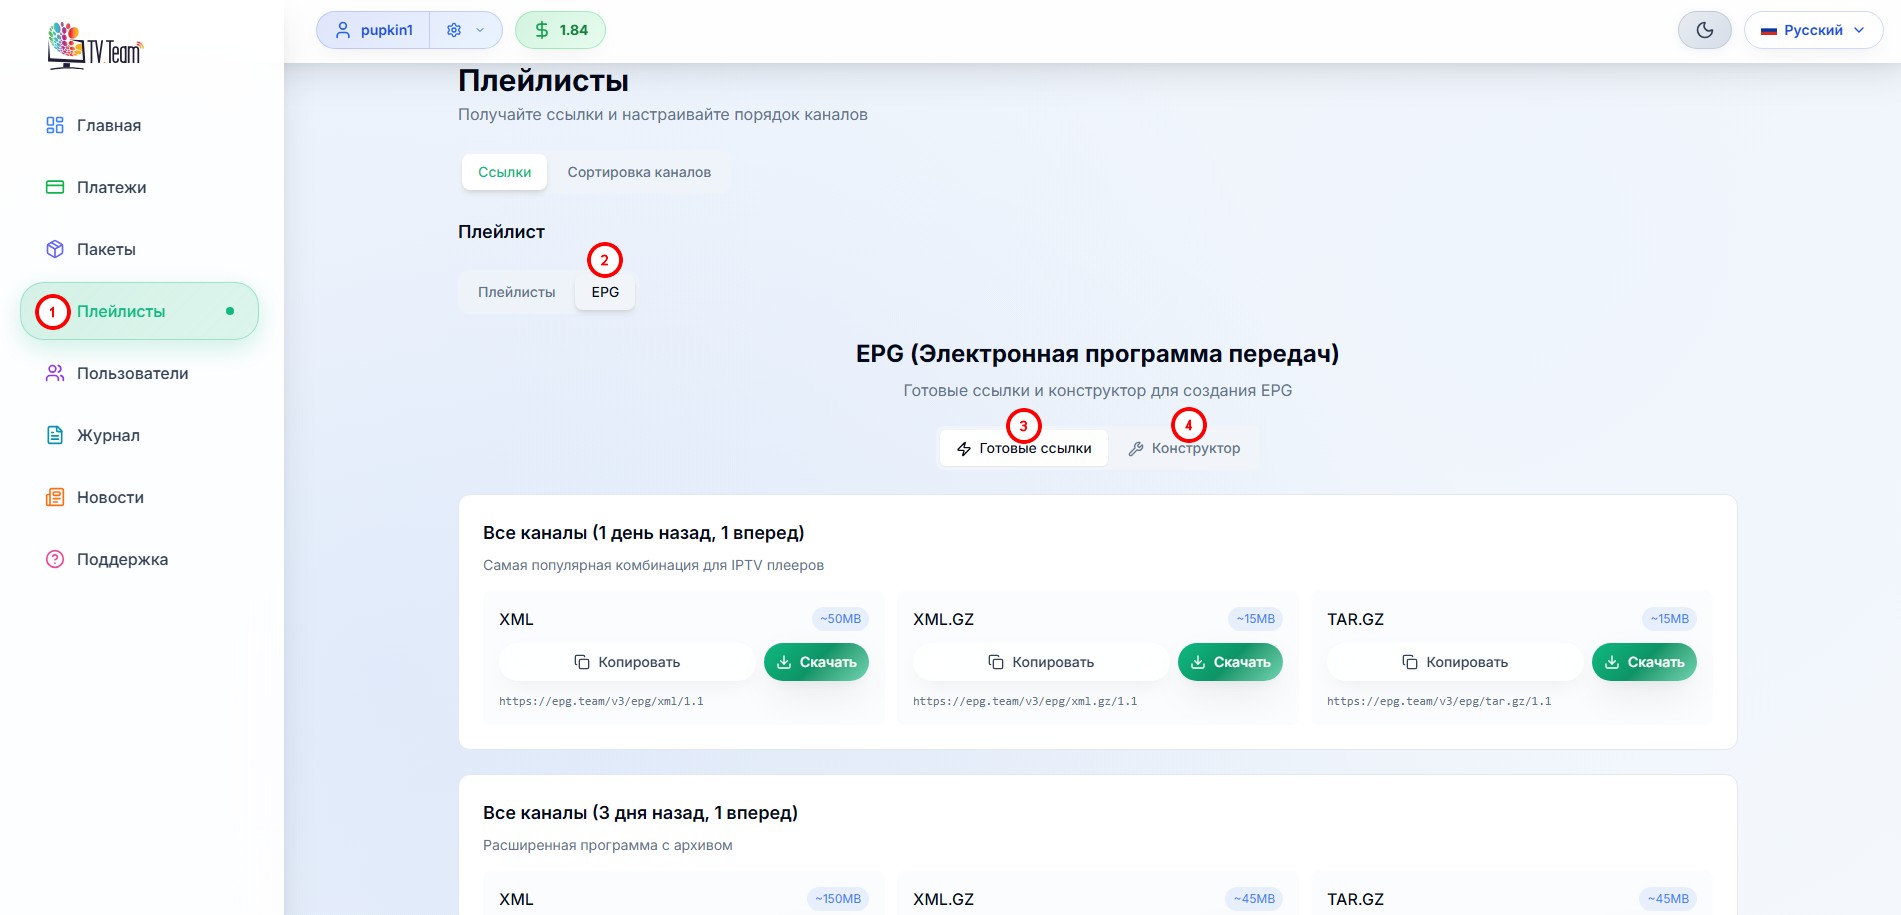Open the Конструктор EPG tab
The height and width of the screenshot is (915, 1901).
tap(1185, 449)
